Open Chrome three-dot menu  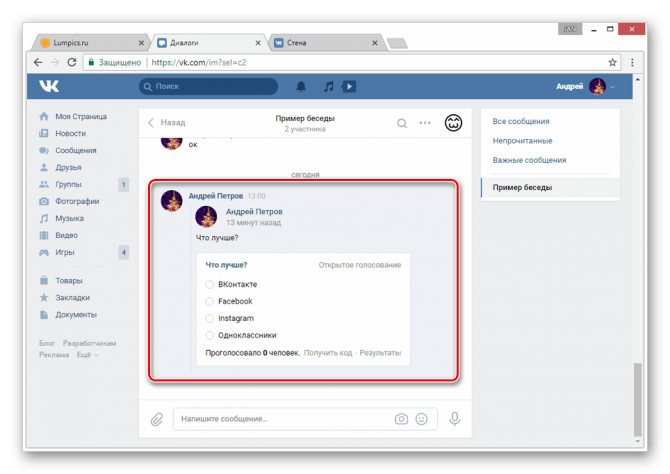[632, 62]
